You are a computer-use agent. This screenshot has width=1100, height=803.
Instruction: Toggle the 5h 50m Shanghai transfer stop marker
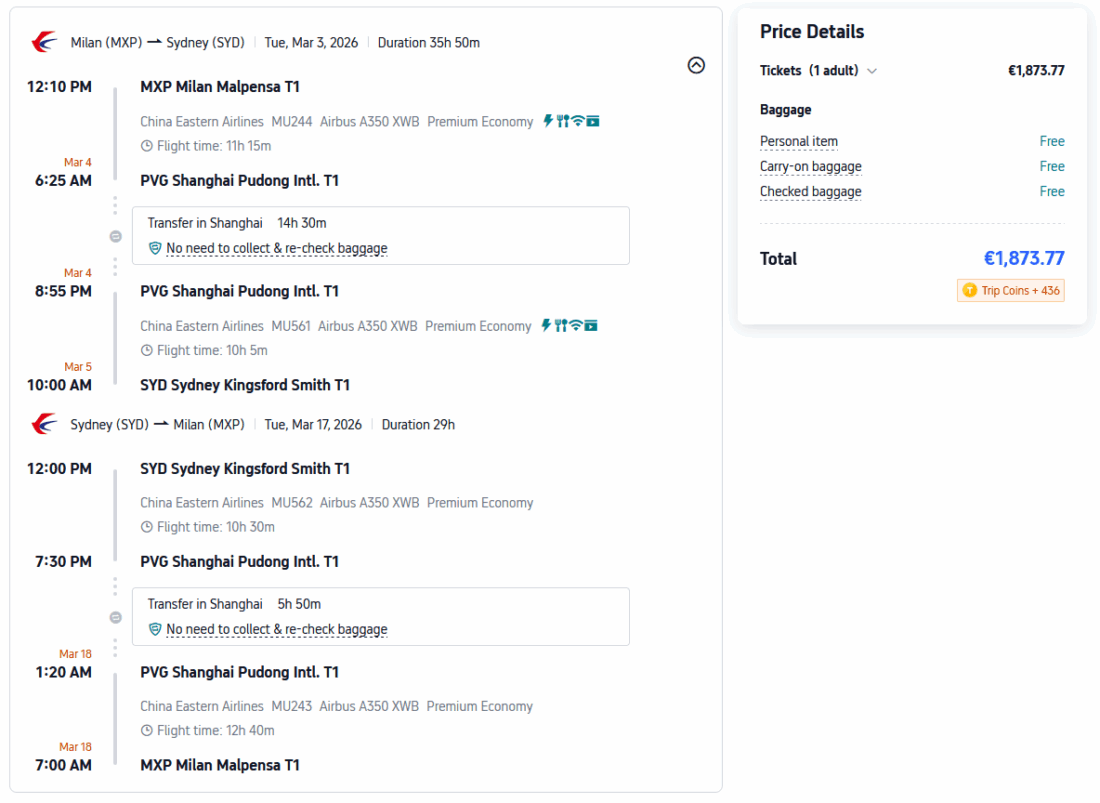(115, 617)
